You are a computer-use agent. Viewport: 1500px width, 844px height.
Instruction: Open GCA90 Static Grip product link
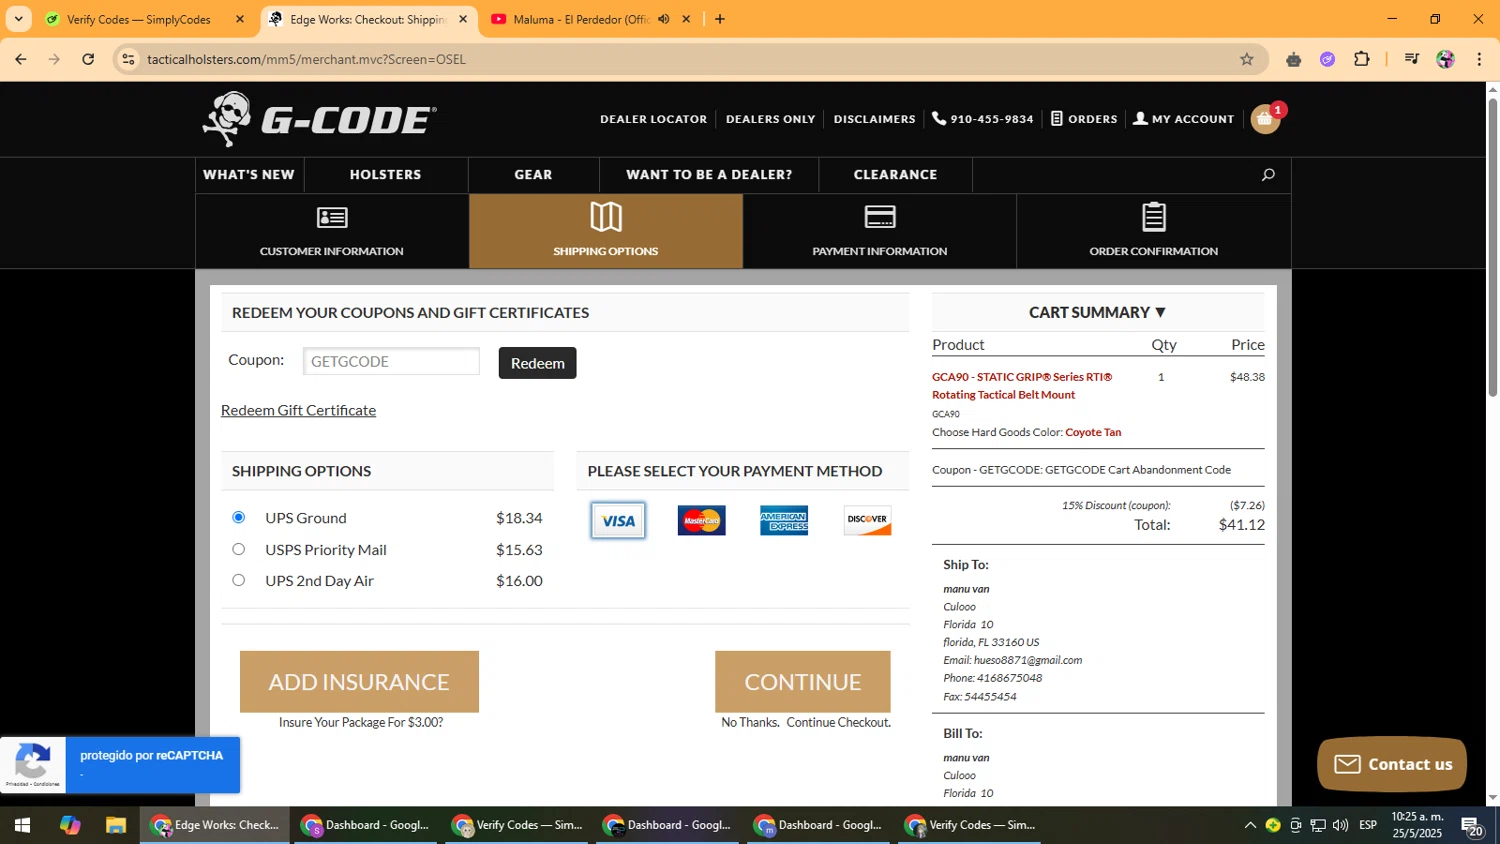click(x=1022, y=386)
